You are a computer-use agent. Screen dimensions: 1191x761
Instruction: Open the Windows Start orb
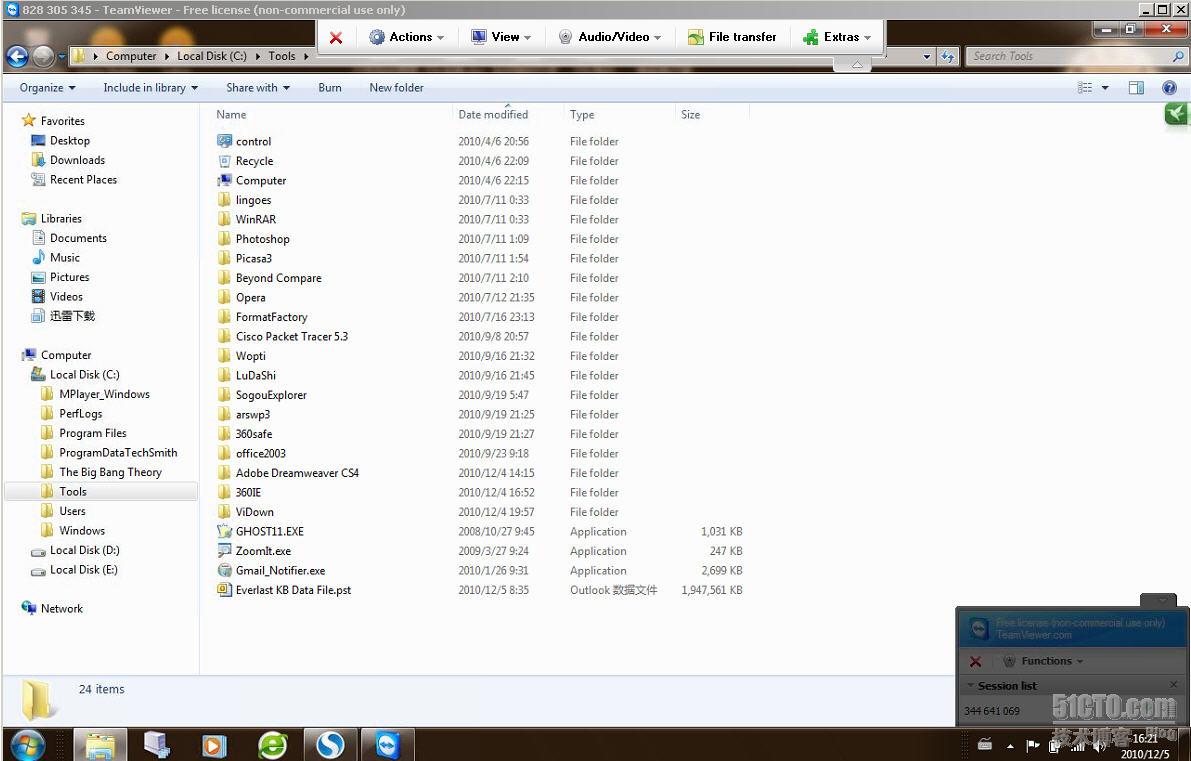coord(29,745)
